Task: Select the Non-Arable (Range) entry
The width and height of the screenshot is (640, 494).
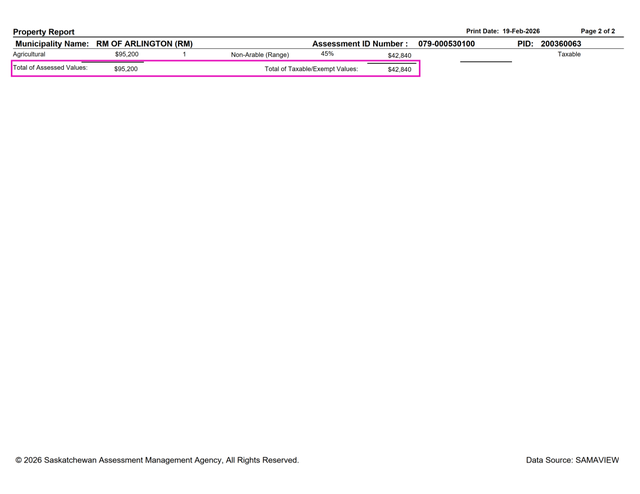Action: [x=260, y=55]
